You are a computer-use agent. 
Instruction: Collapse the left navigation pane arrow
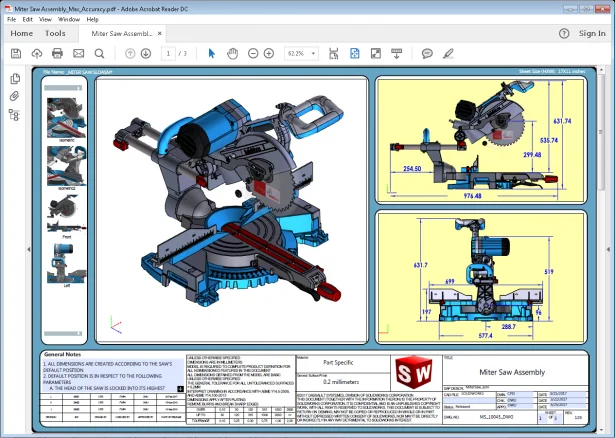[x=30, y=249]
